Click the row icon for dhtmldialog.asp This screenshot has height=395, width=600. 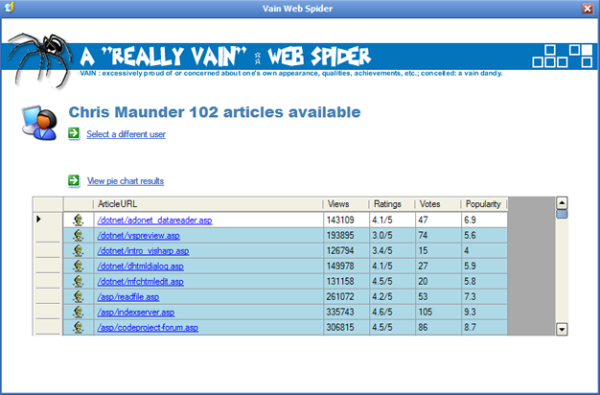(78, 266)
